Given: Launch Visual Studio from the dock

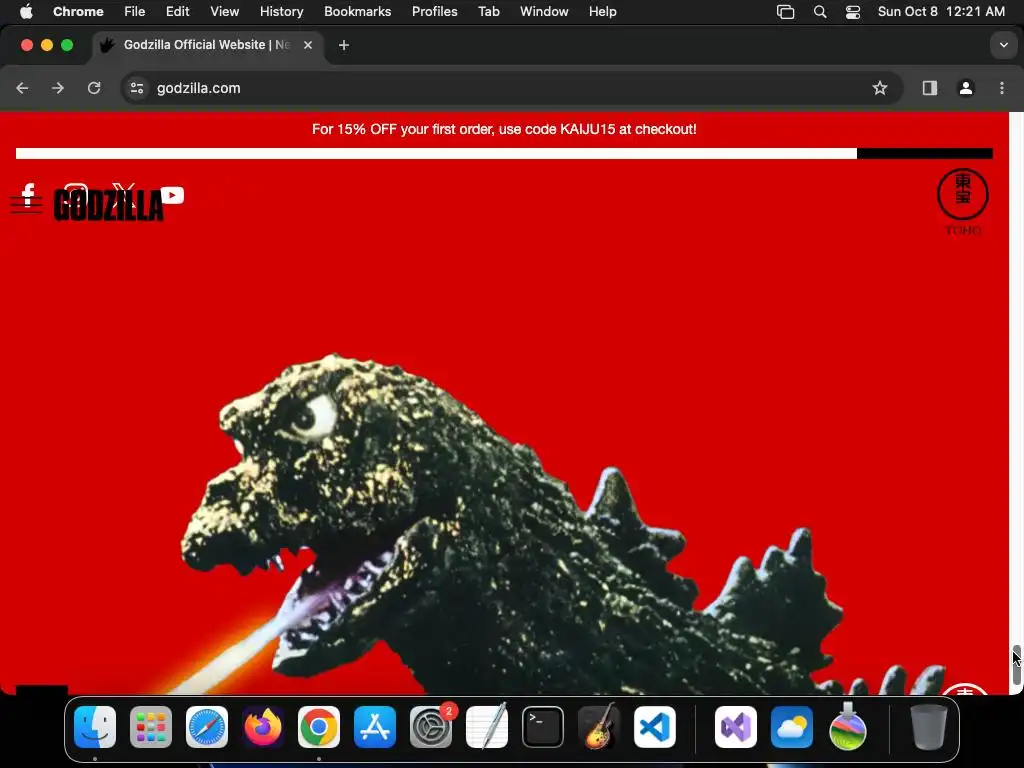Looking at the screenshot, I should (736, 727).
